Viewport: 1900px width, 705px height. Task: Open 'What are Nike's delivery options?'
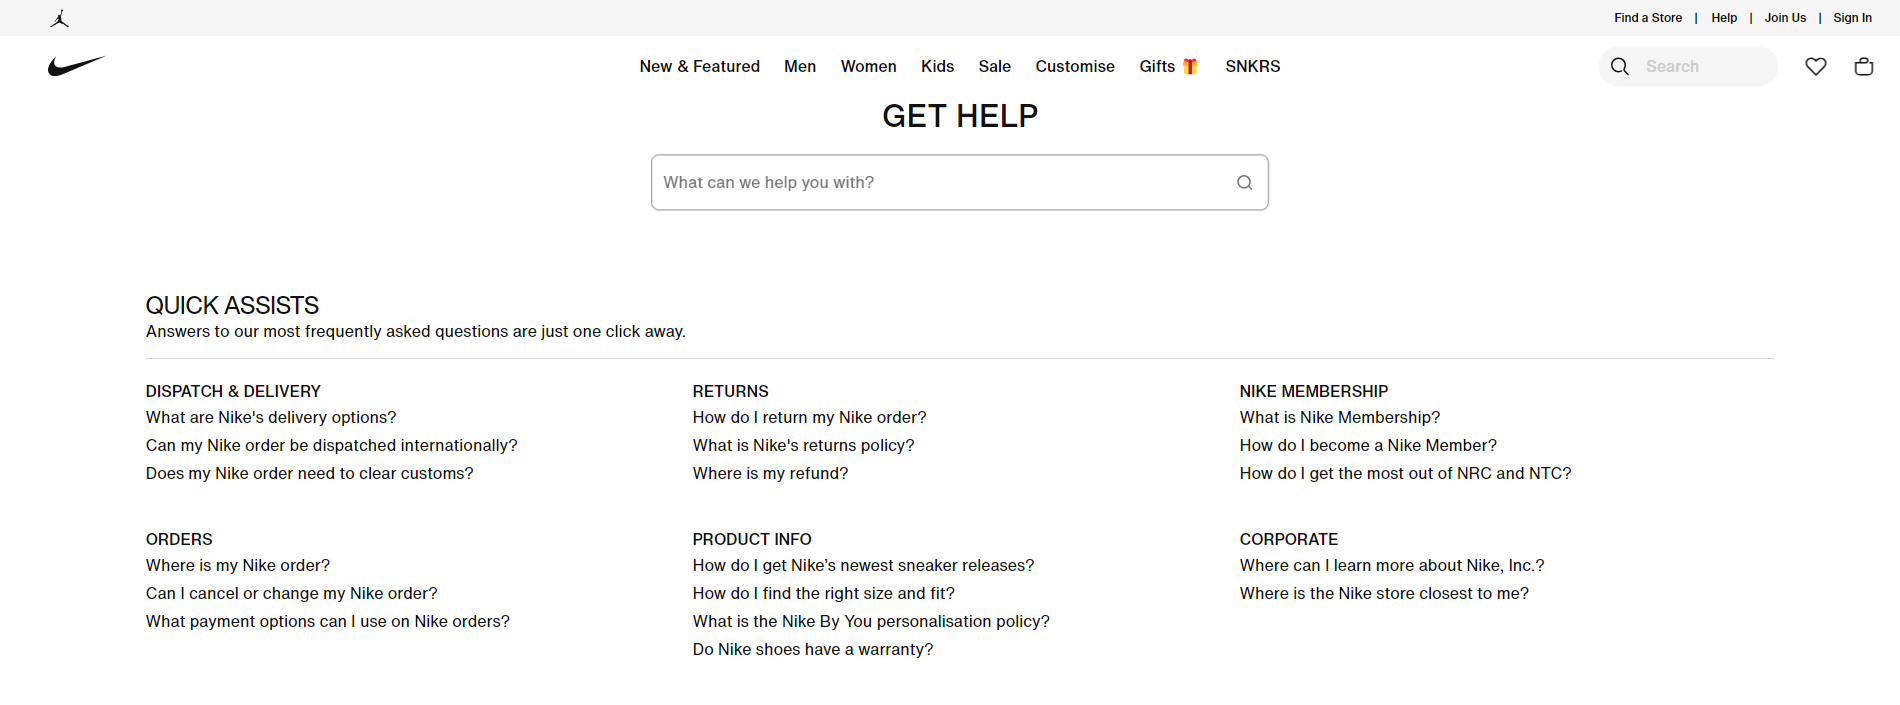[271, 417]
